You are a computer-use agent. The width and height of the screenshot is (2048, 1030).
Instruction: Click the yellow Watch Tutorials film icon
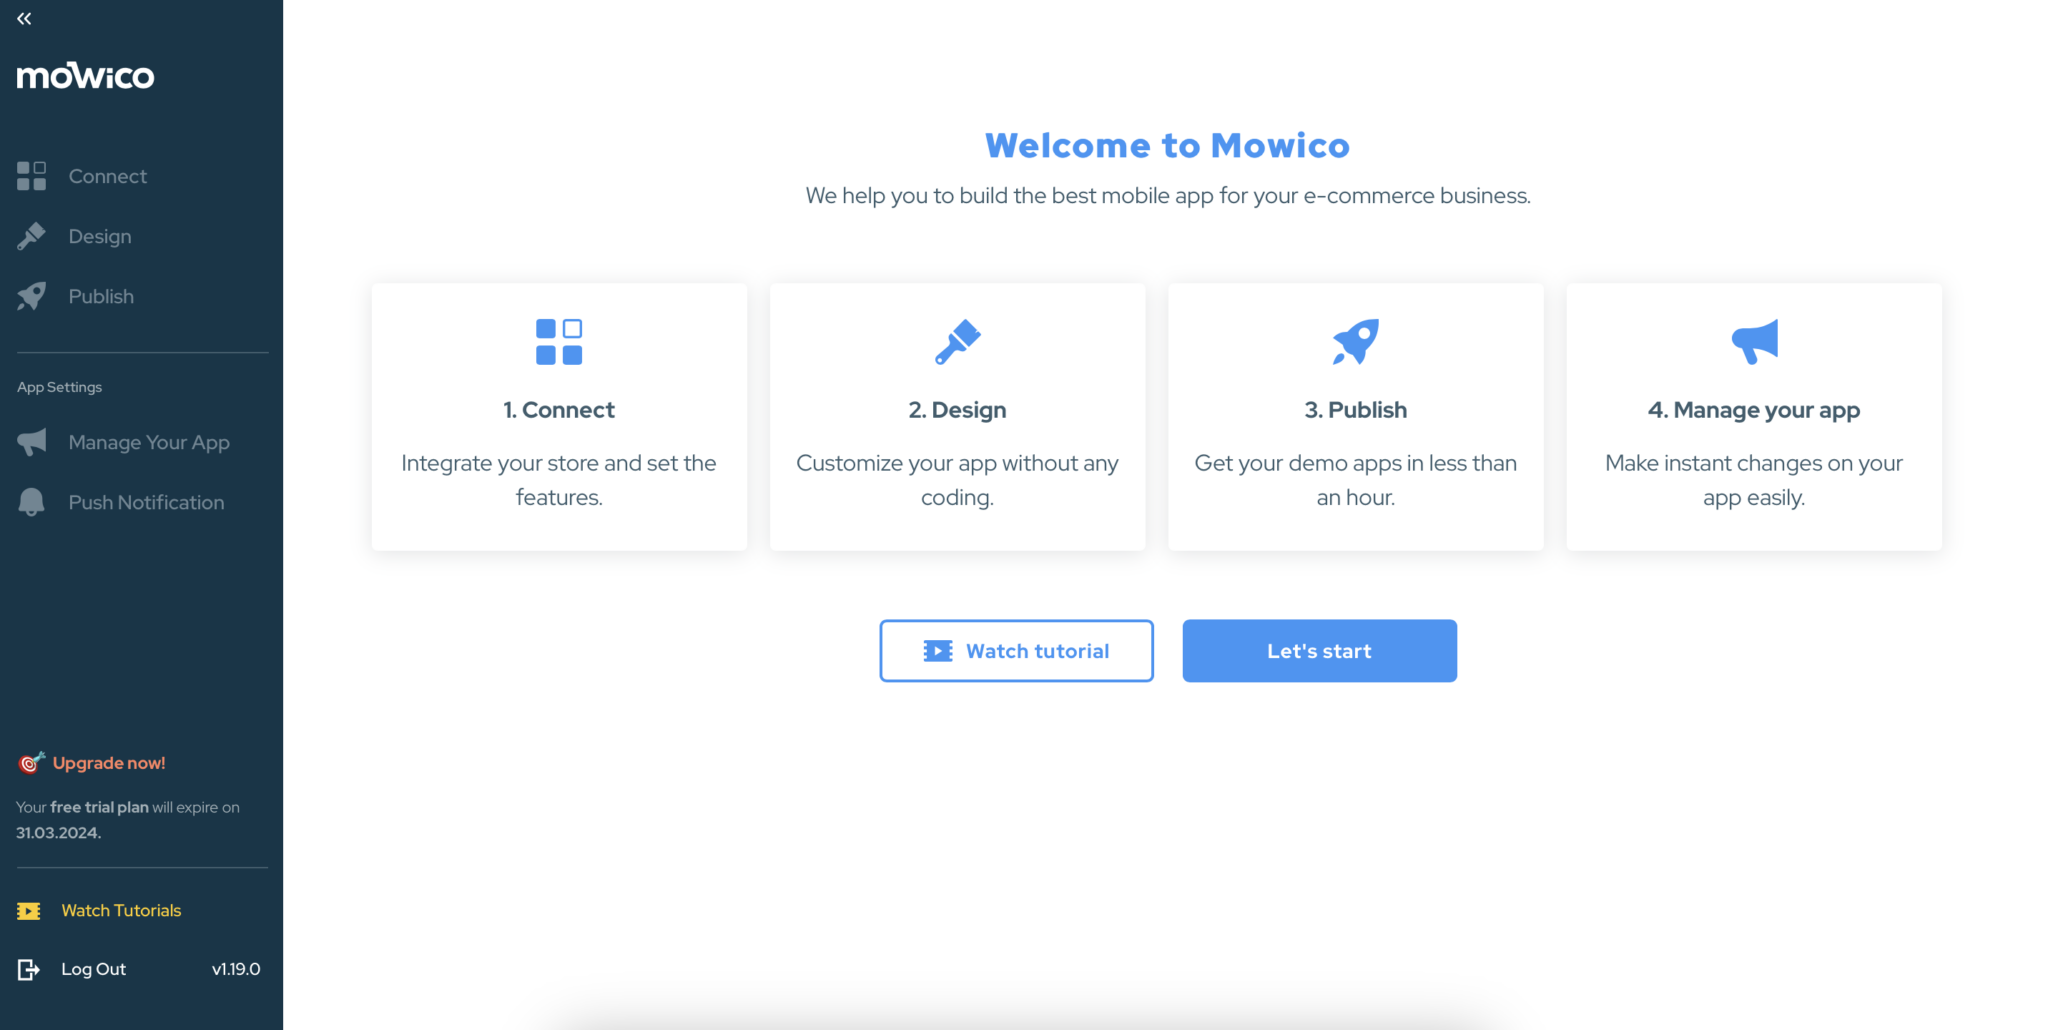point(28,911)
